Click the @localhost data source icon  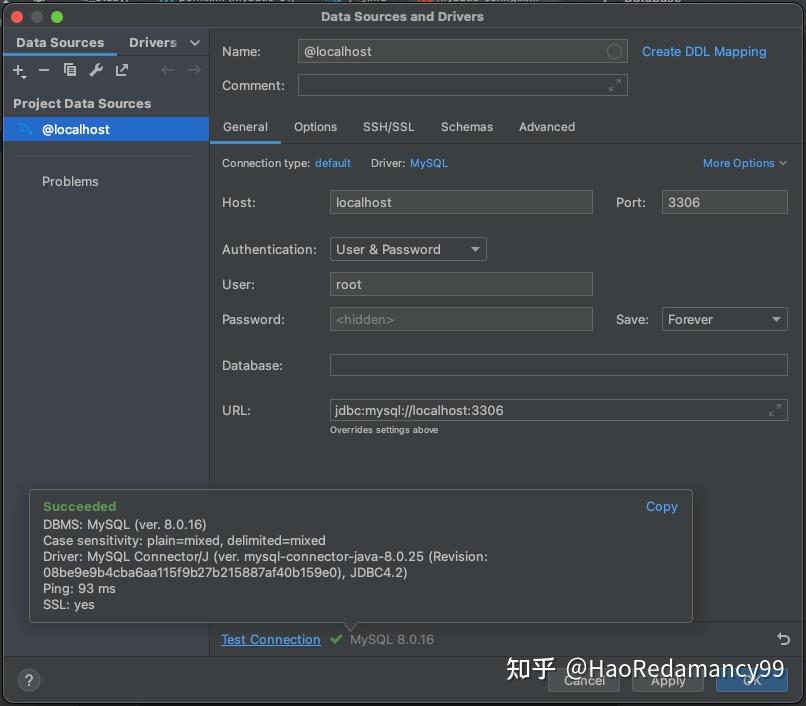(26, 129)
